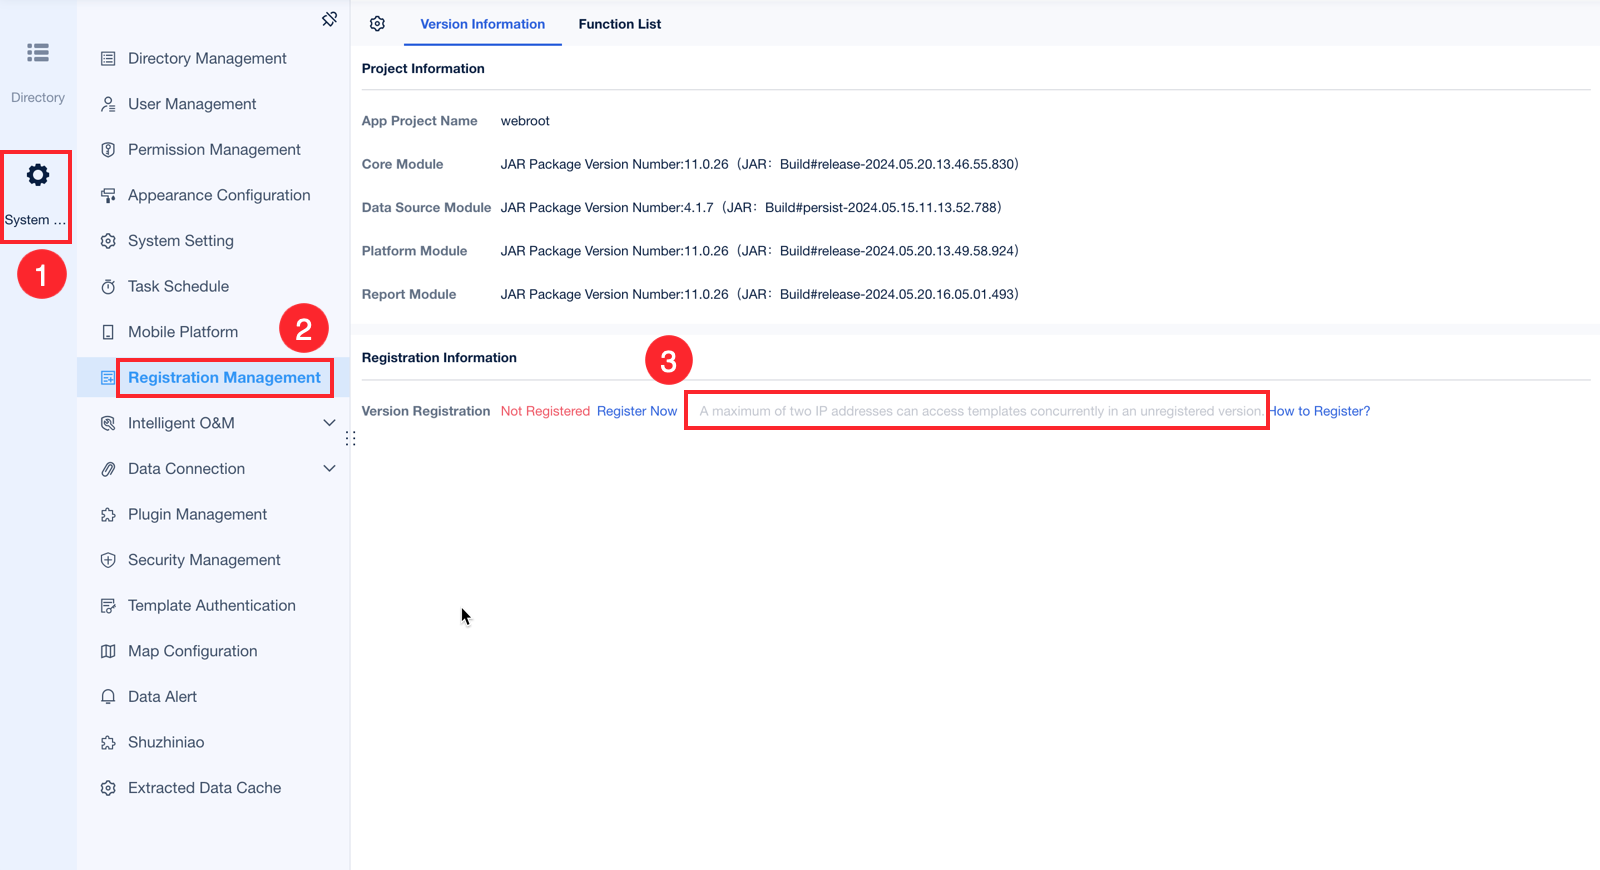Click the gear icon beside Version Information tab
Image resolution: width=1600 pixels, height=870 pixels.
377,24
